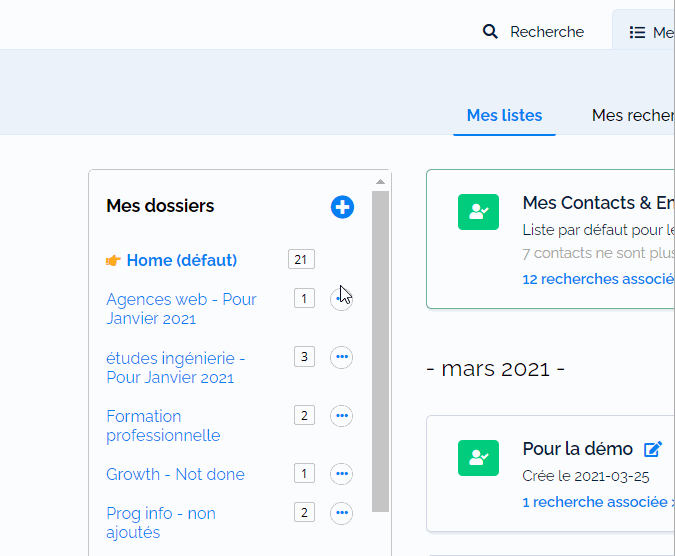Open the Home (défaut) folder
Image resolution: width=675 pixels, height=556 pixels.
pyautogui.click(x=182, y=260)
